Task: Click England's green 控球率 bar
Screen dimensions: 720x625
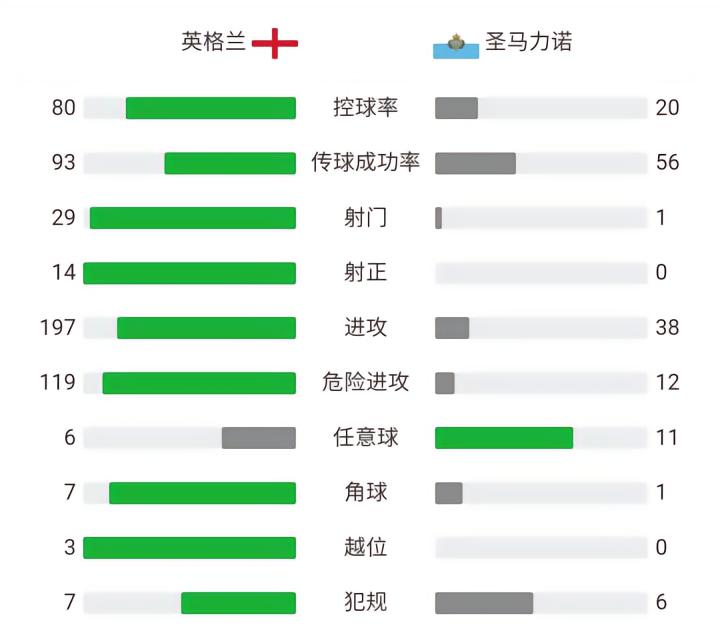Action: click(x=210, y=108)
